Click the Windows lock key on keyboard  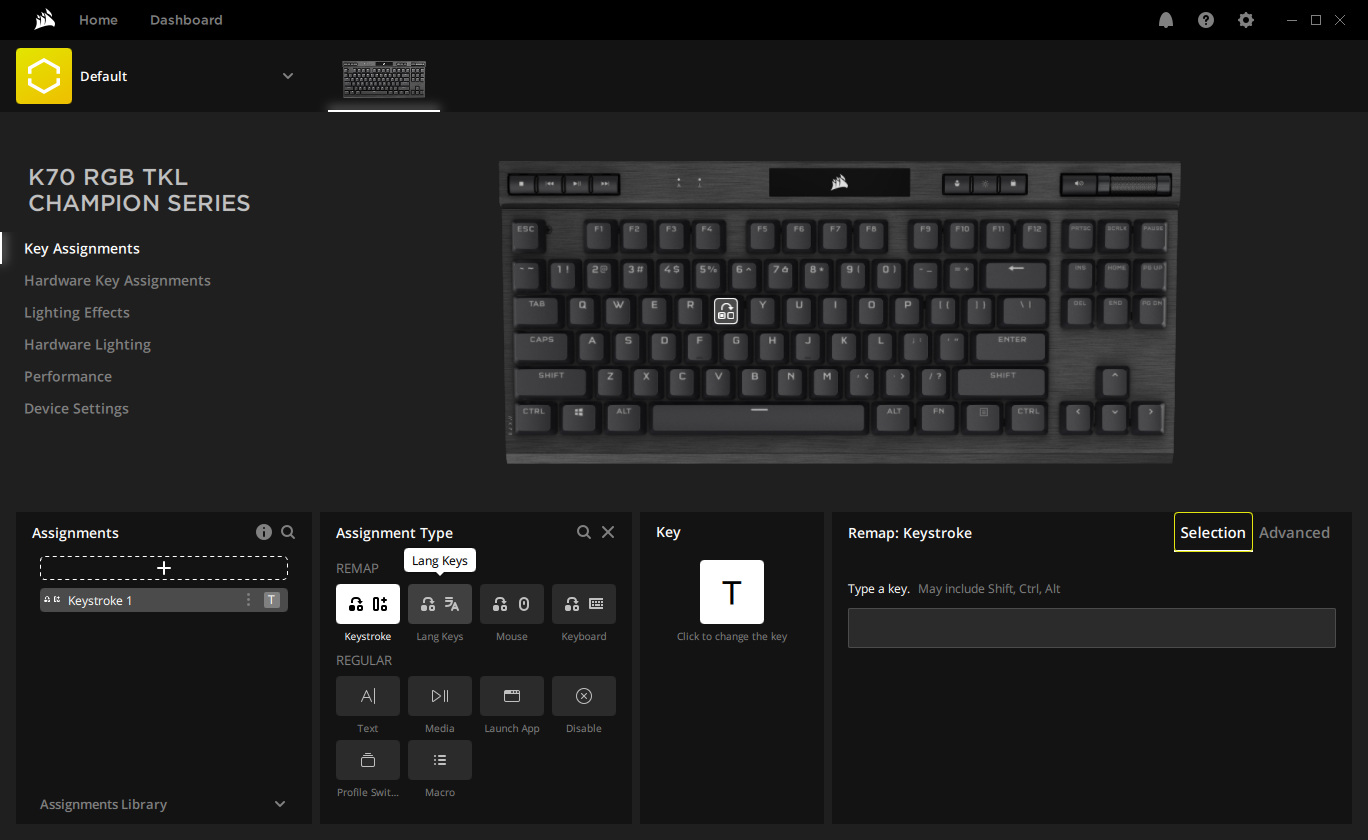coord(1013,184)
